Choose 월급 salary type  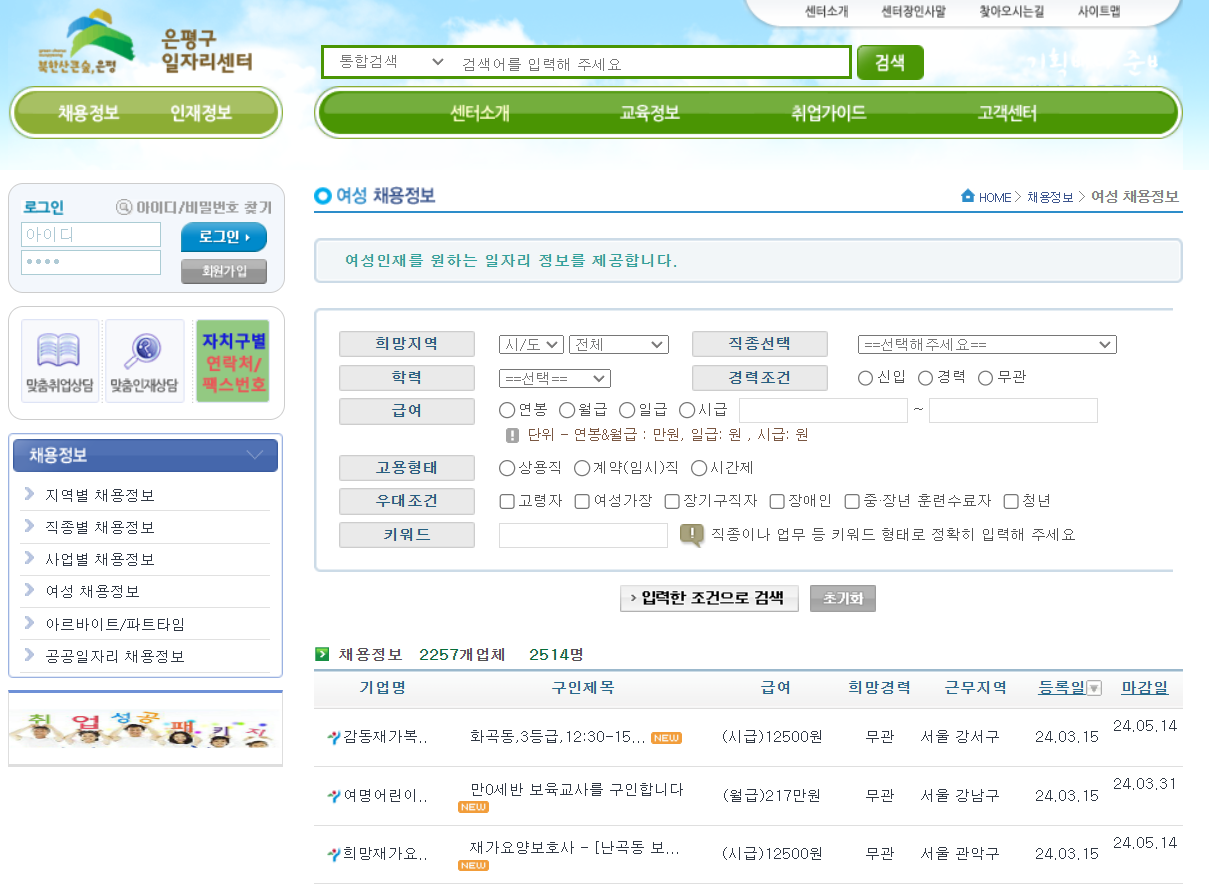[x=566, y=410]
